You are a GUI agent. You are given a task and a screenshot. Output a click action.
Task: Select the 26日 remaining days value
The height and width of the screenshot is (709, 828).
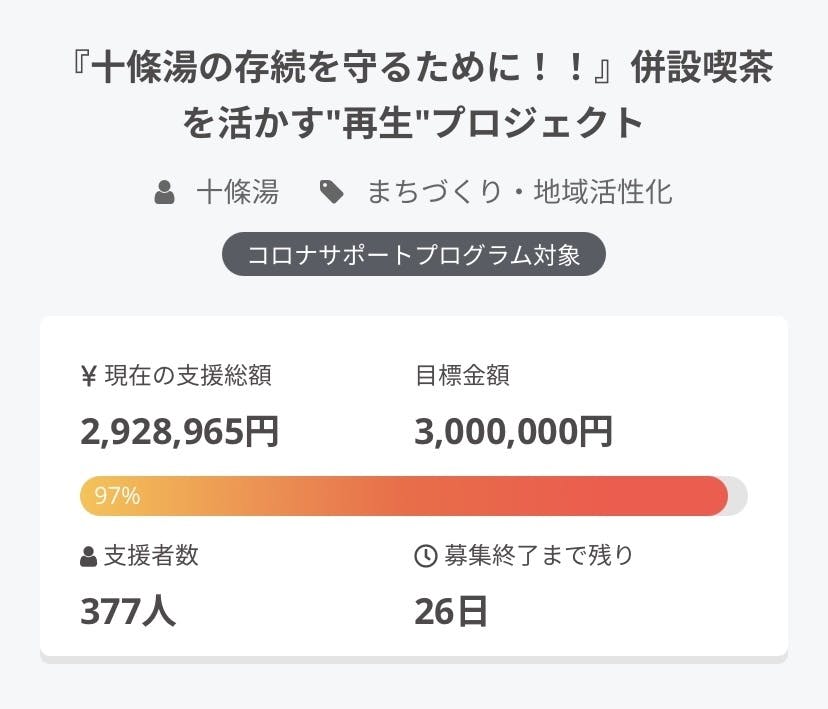(x=451, y=611)
